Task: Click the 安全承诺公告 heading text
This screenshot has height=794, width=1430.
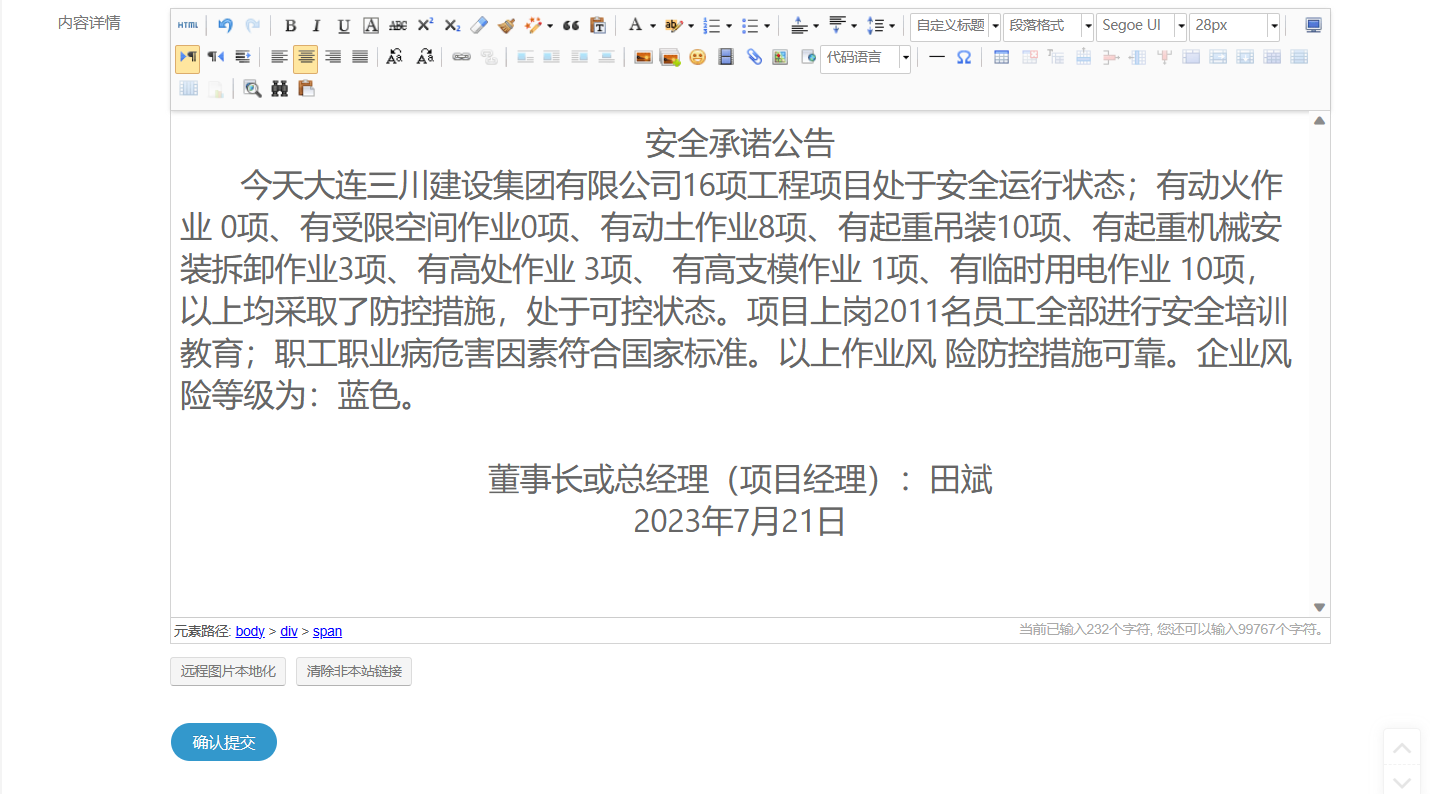Action: tap(740, 144)
